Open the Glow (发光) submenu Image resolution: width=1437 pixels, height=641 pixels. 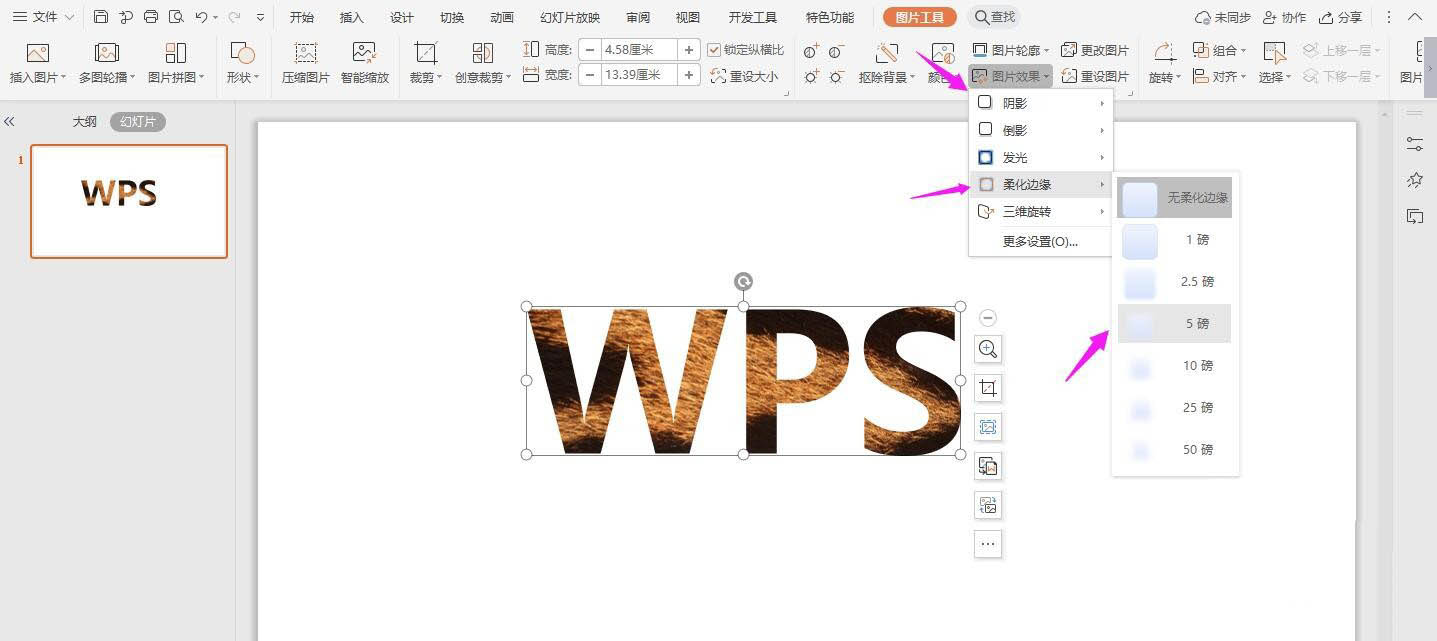pyautogui.click(x=1041, y=157)
